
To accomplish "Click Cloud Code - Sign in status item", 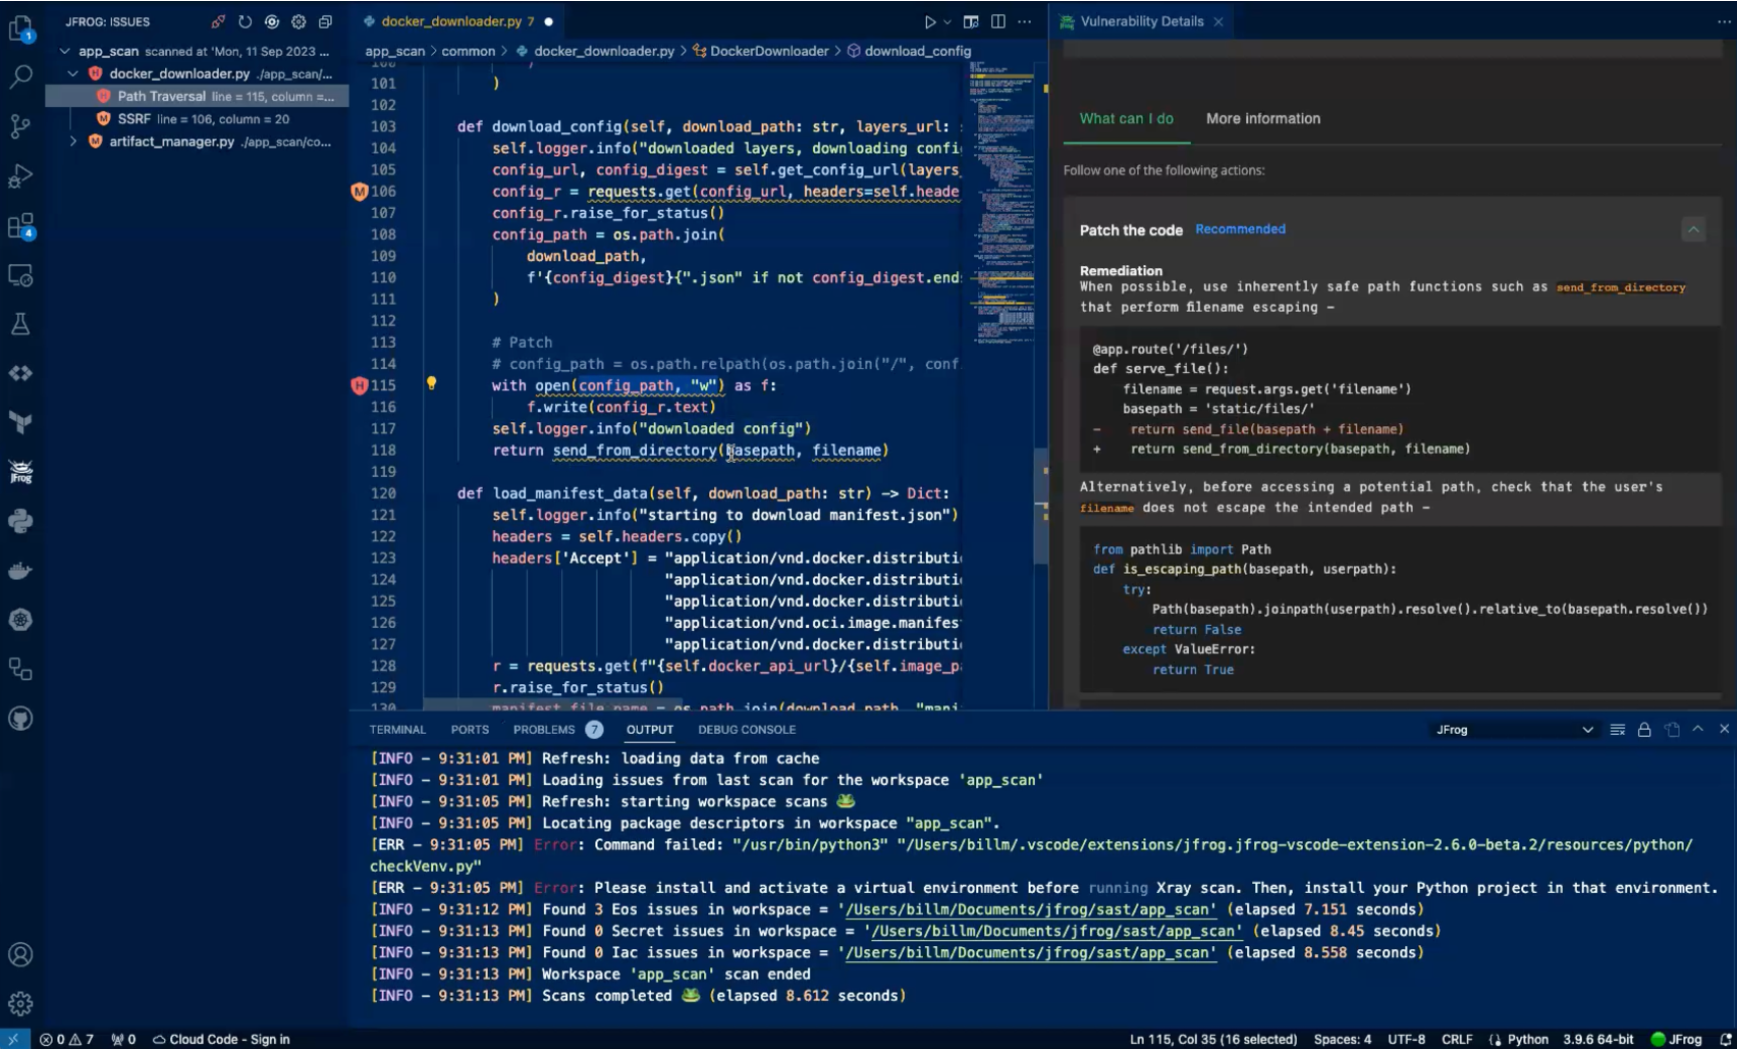I will tap(221, 1039).
